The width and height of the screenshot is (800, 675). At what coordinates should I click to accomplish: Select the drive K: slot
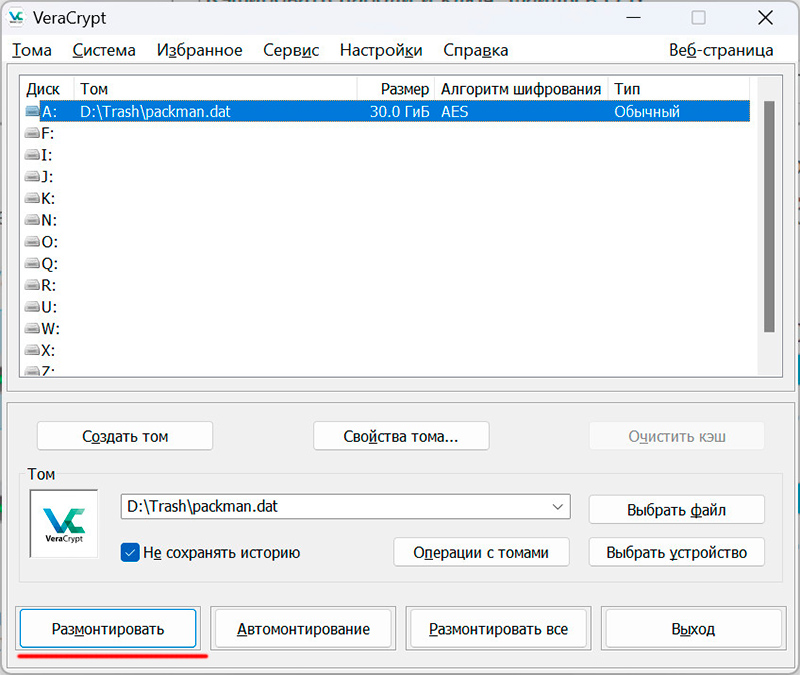(x=48, y=198)
